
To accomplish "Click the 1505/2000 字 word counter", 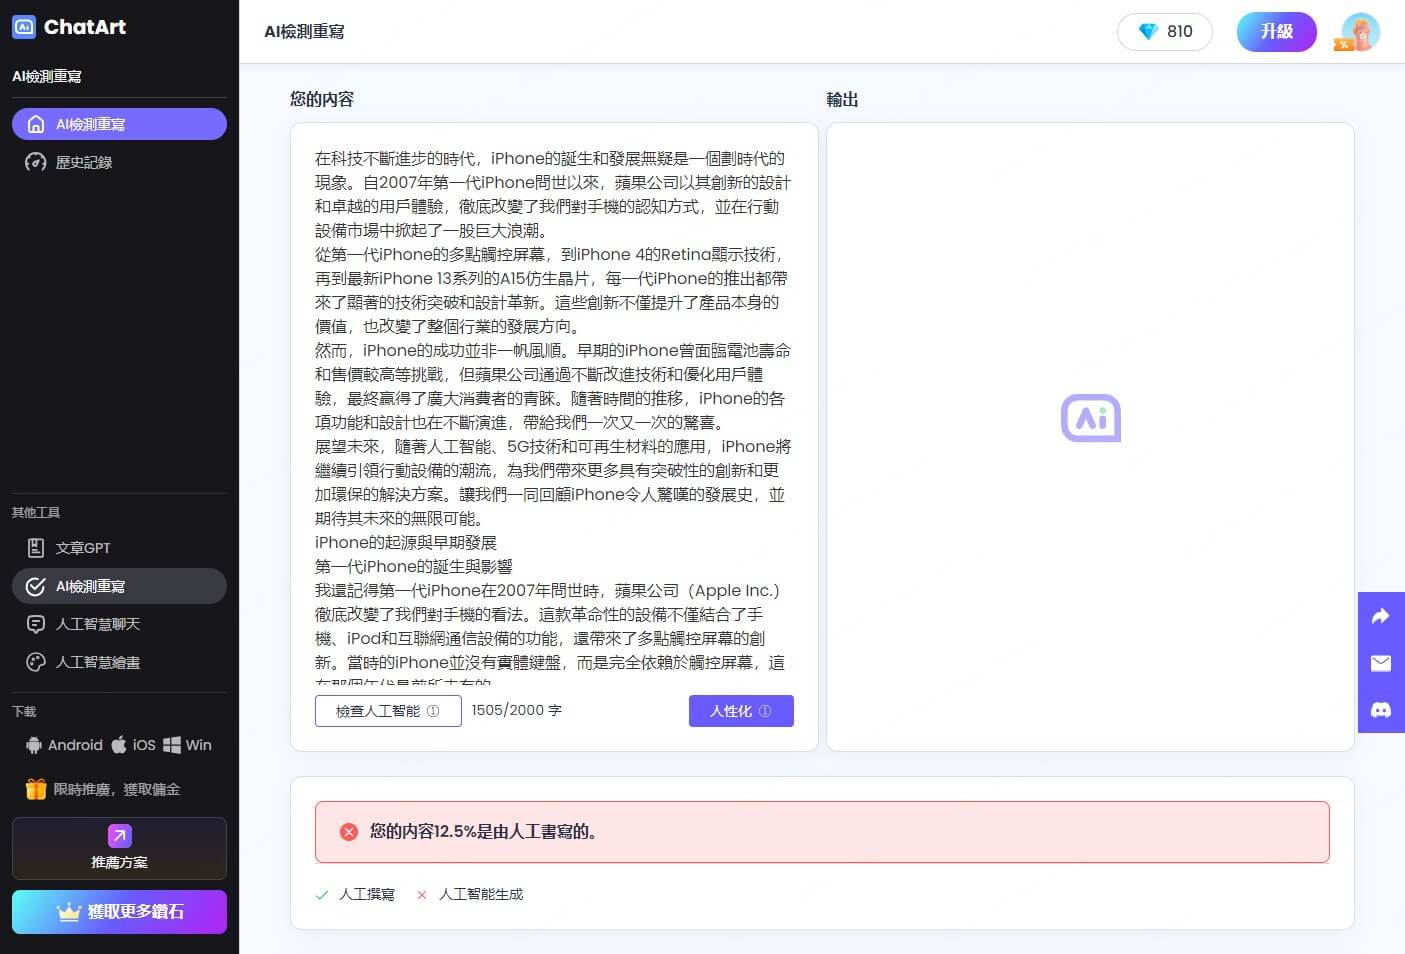I will (517, 710).
